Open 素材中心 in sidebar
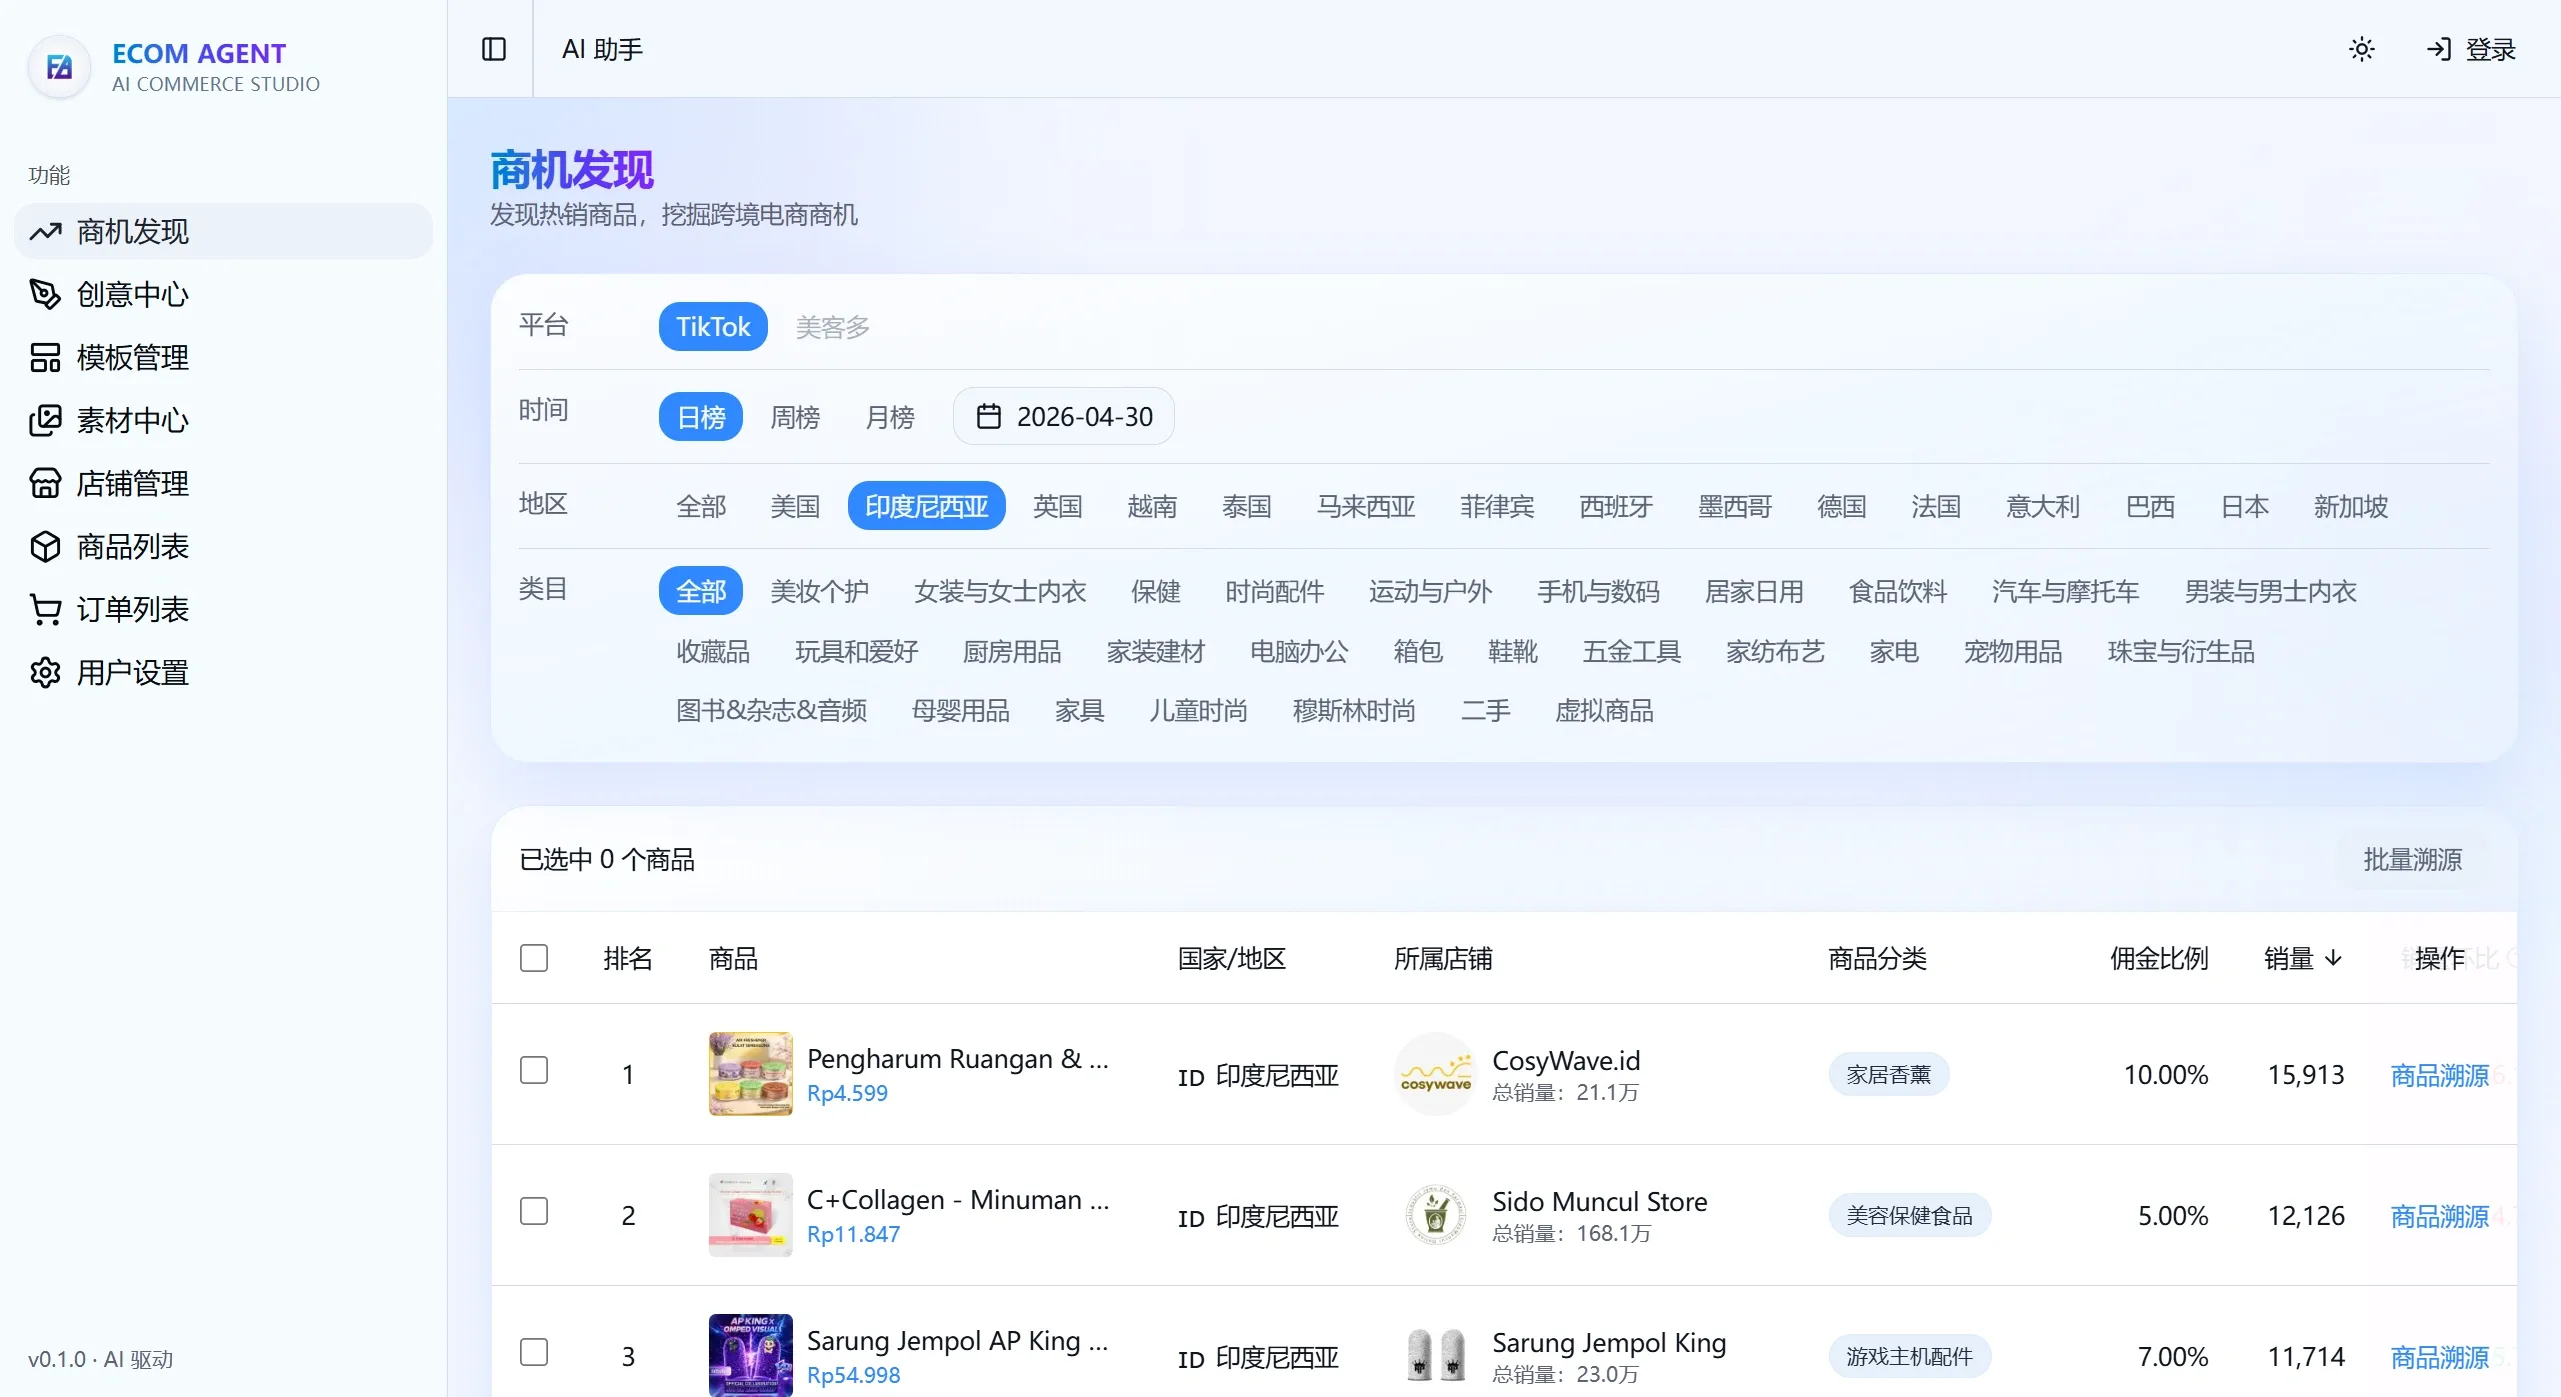 coord(223,421)
